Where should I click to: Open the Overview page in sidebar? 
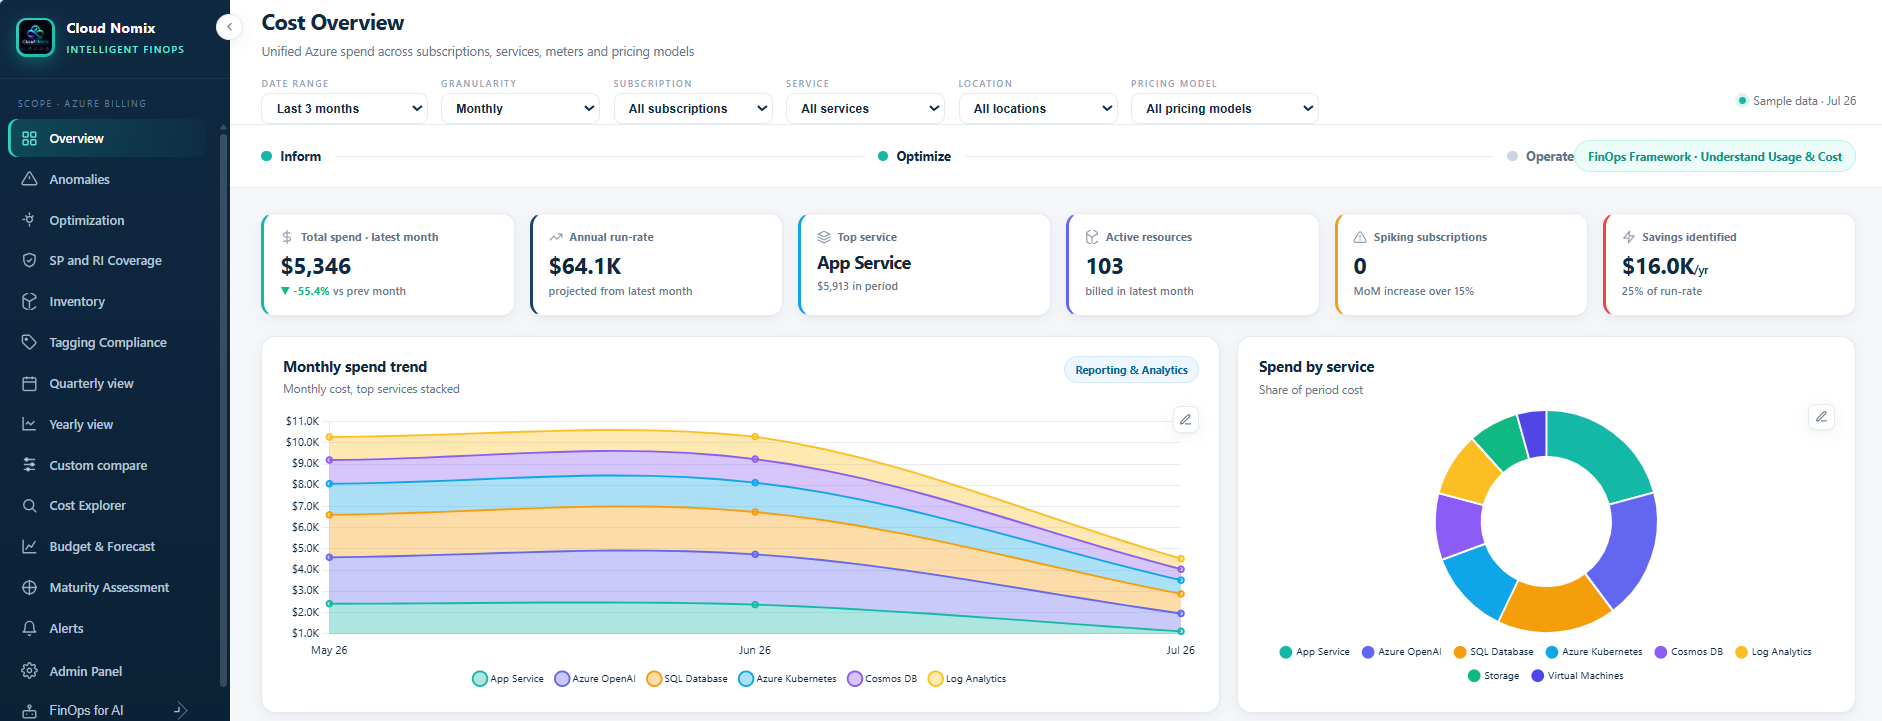click(x=107, y=138)
